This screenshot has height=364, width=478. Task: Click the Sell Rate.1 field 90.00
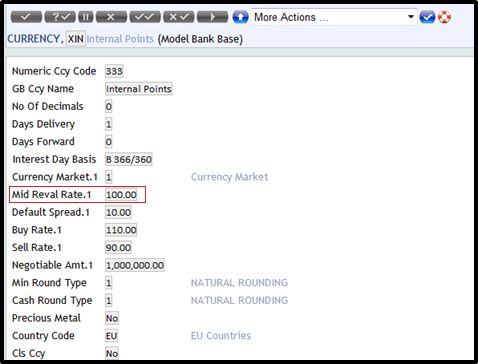[x=118, y=248]
